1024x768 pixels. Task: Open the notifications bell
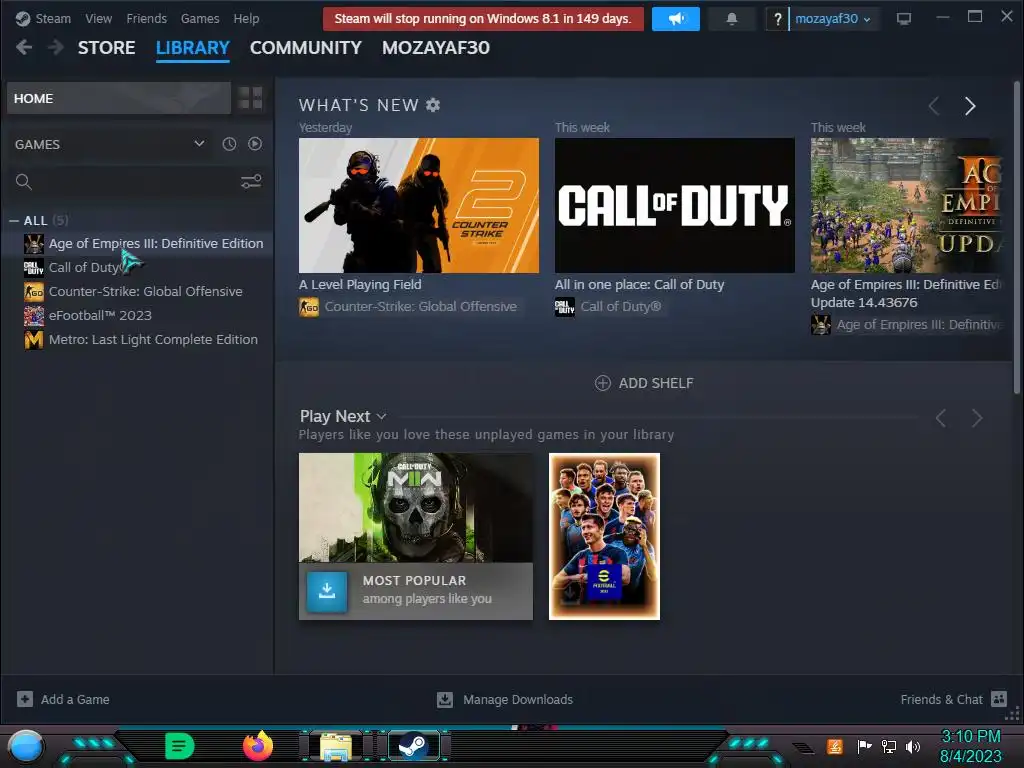point(731,19)
